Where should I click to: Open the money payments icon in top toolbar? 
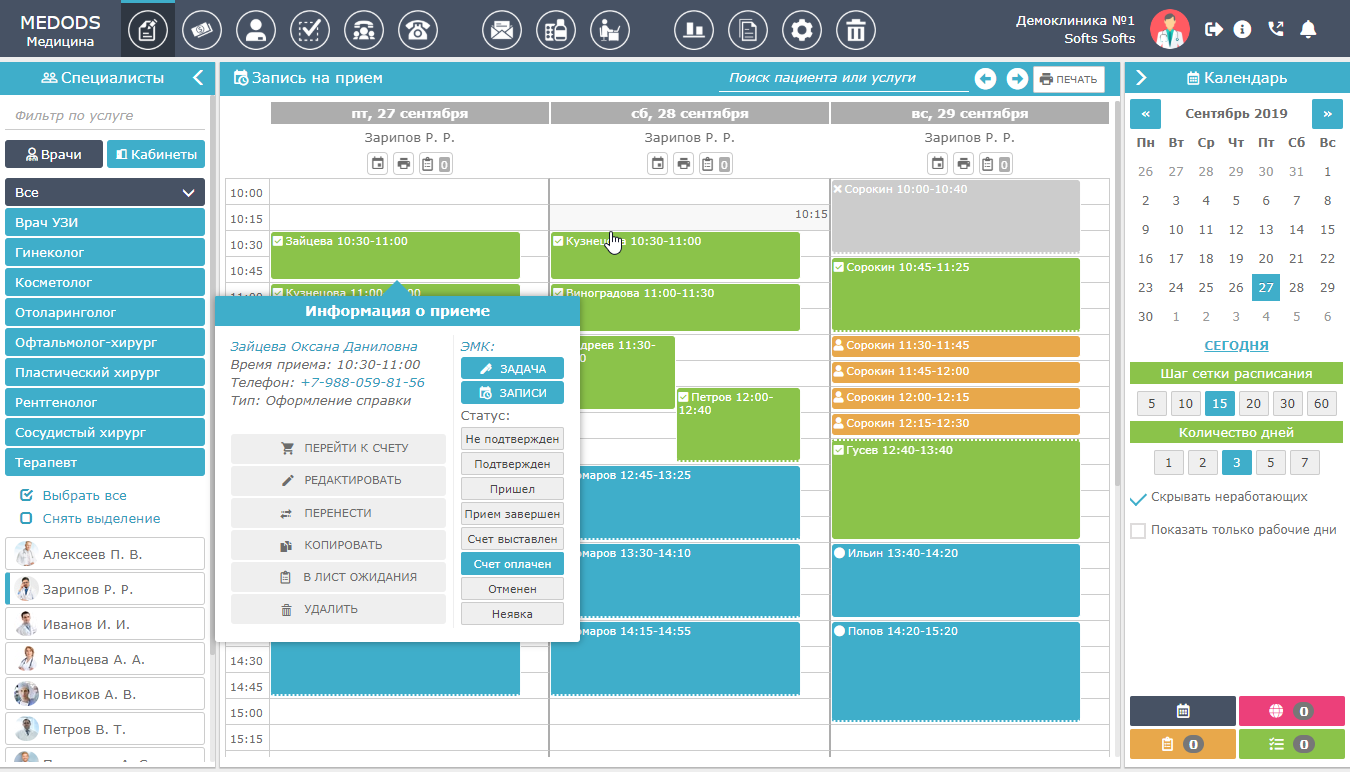[202, 30]
